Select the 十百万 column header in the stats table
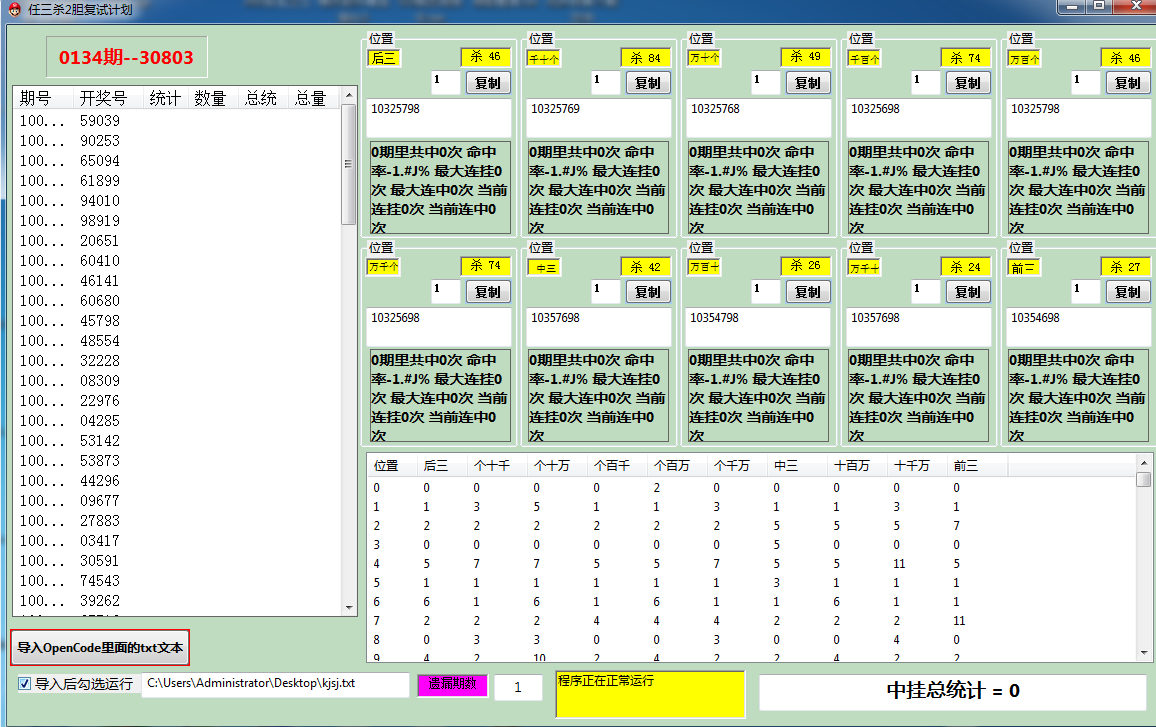 [851, 466]
